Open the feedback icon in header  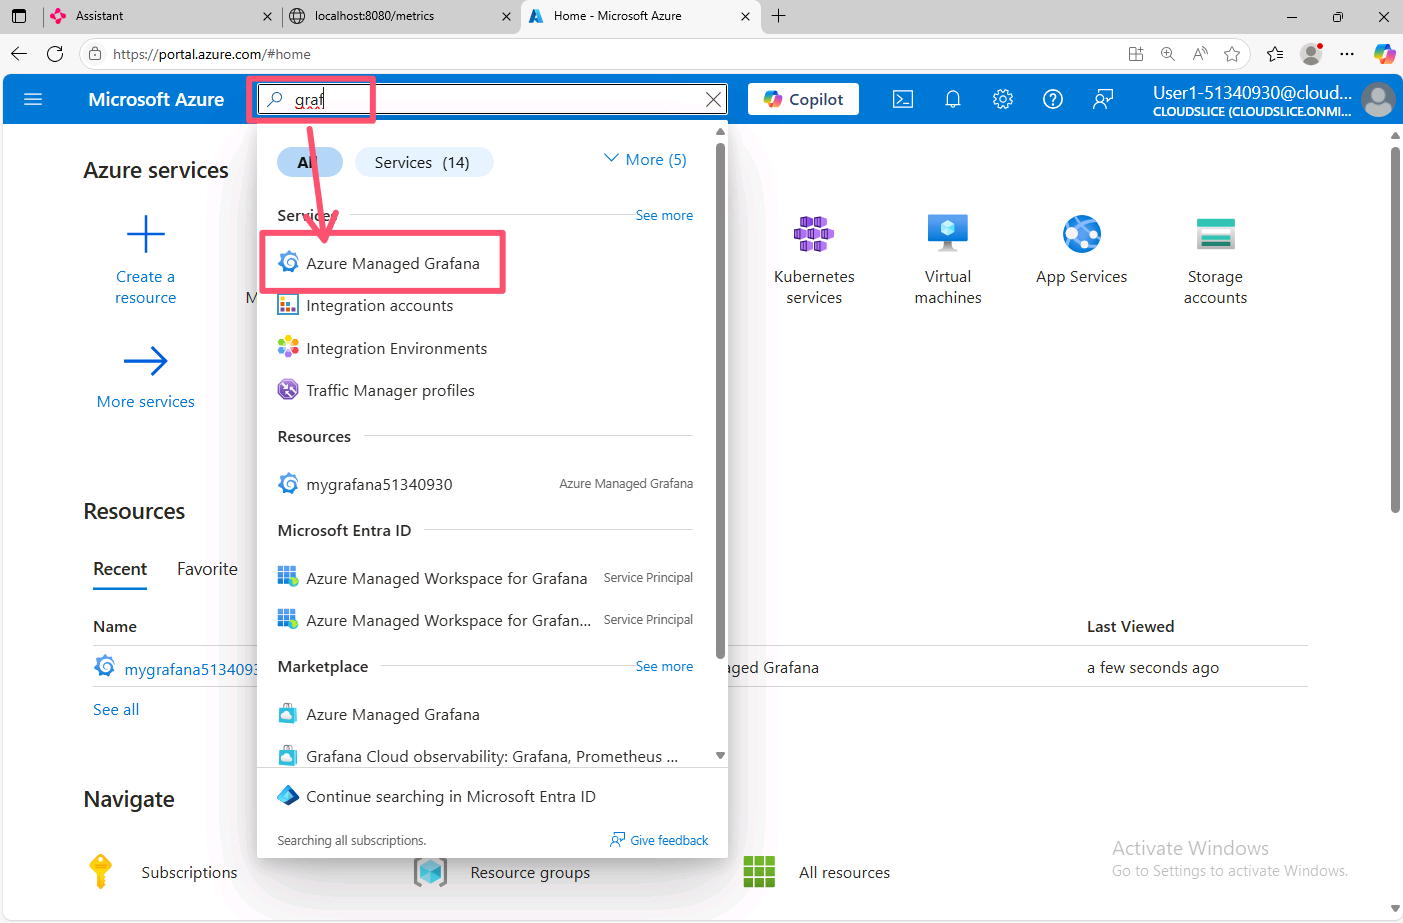coord(1102,99)
